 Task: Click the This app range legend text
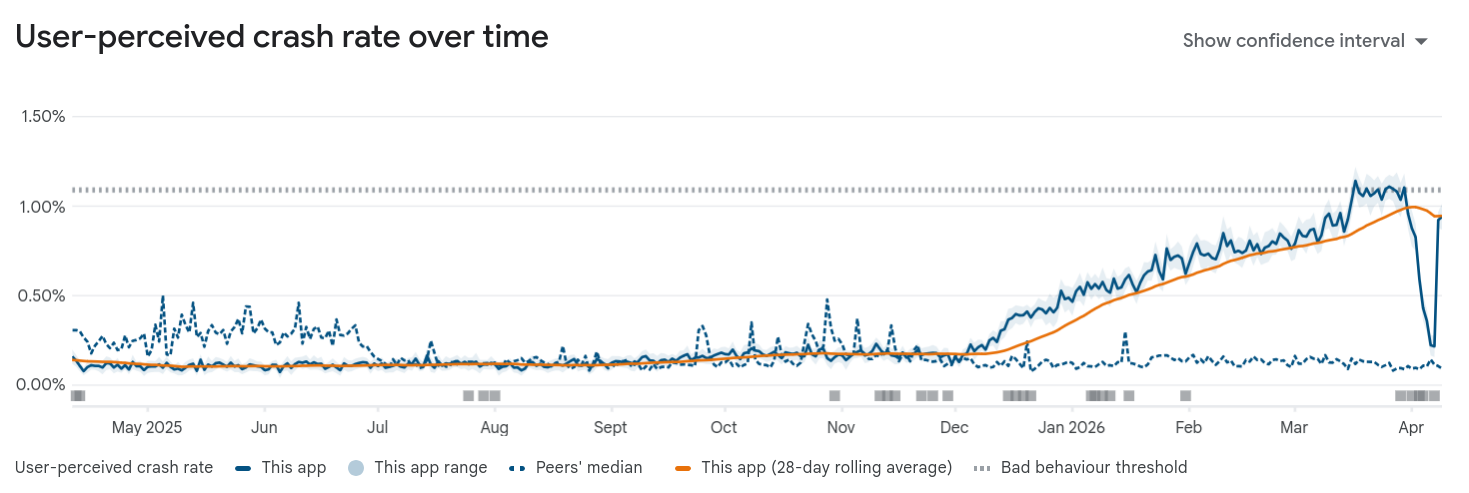click(x=430, y=467)
